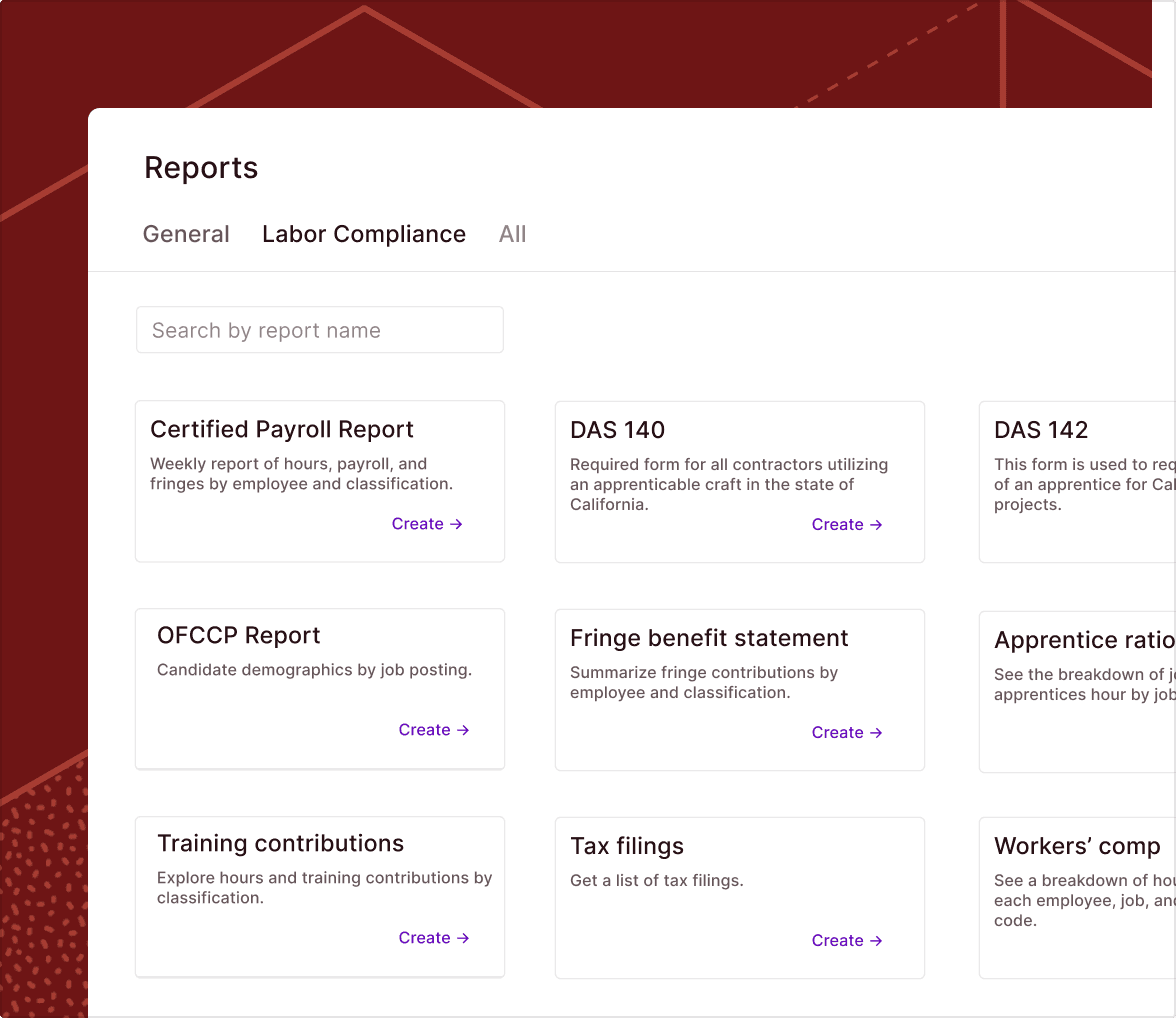Open the All reports tab
This screenshot has width=1176, height=1018.
click(512, 233)
